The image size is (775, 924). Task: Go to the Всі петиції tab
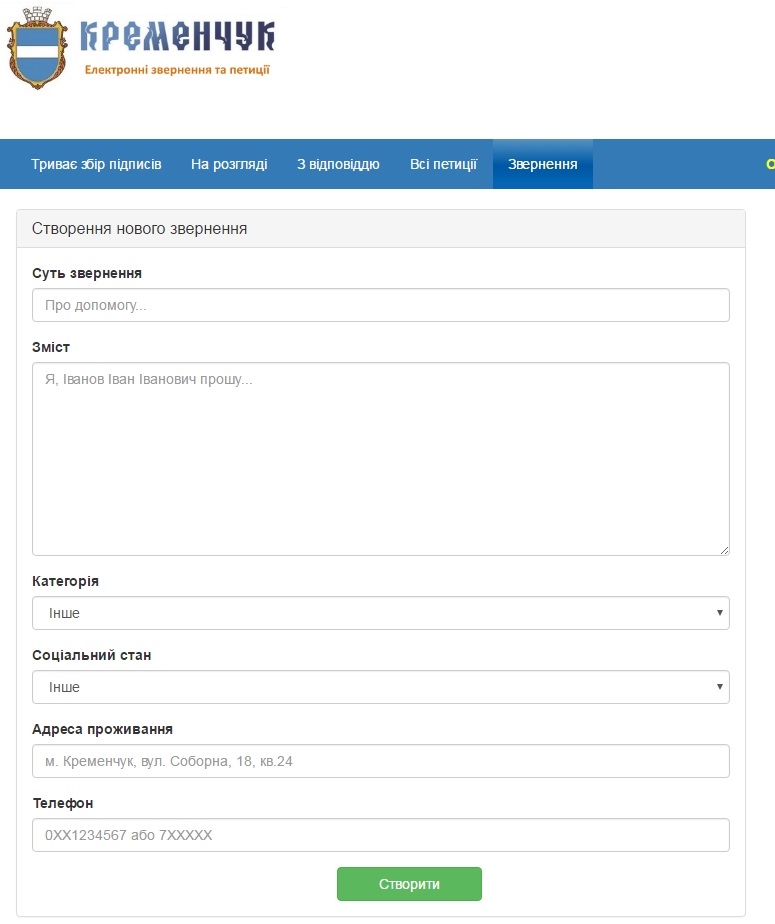[443, 164]
